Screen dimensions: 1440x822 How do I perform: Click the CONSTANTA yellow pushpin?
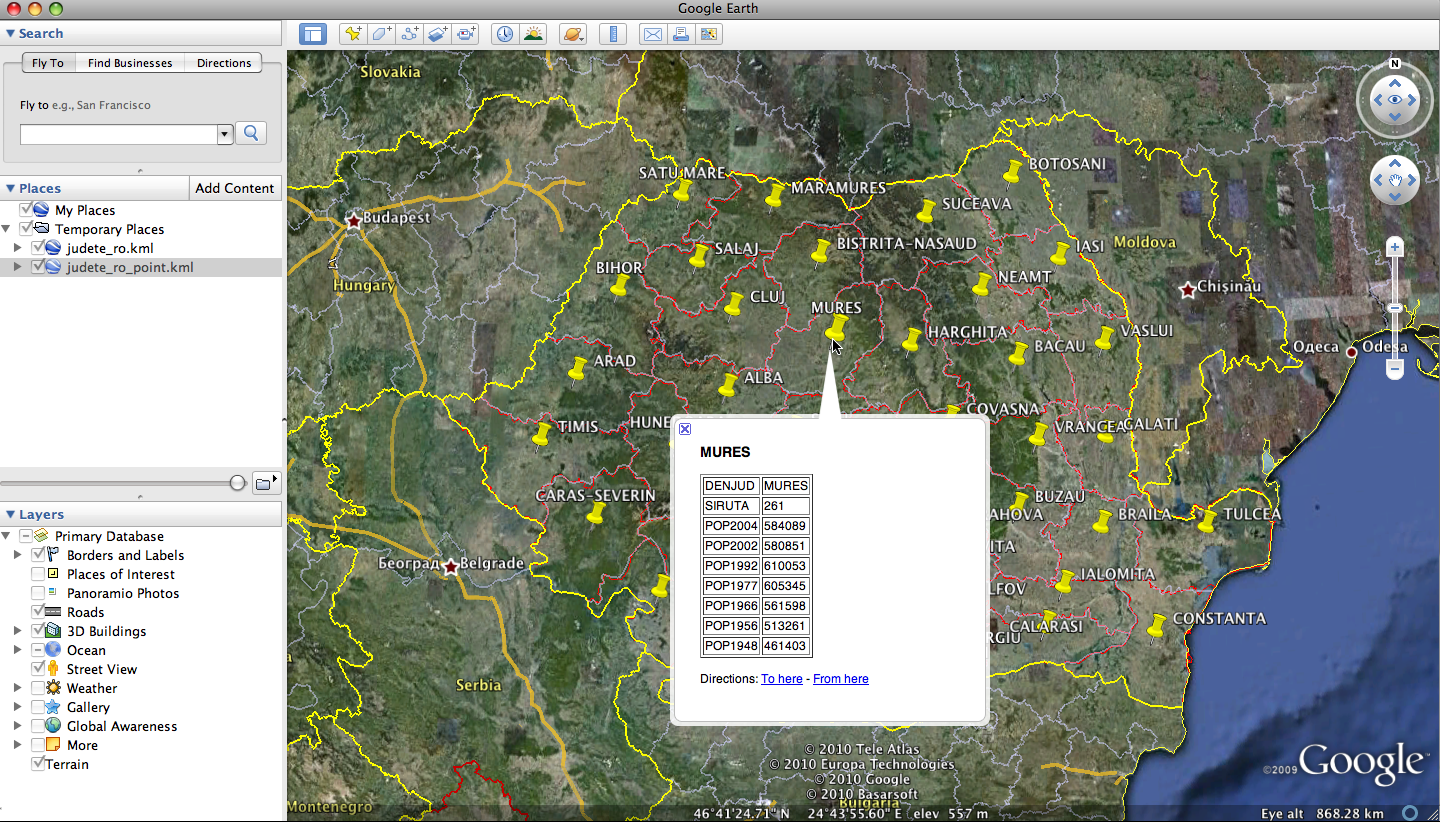click(x=1157, y=626)
